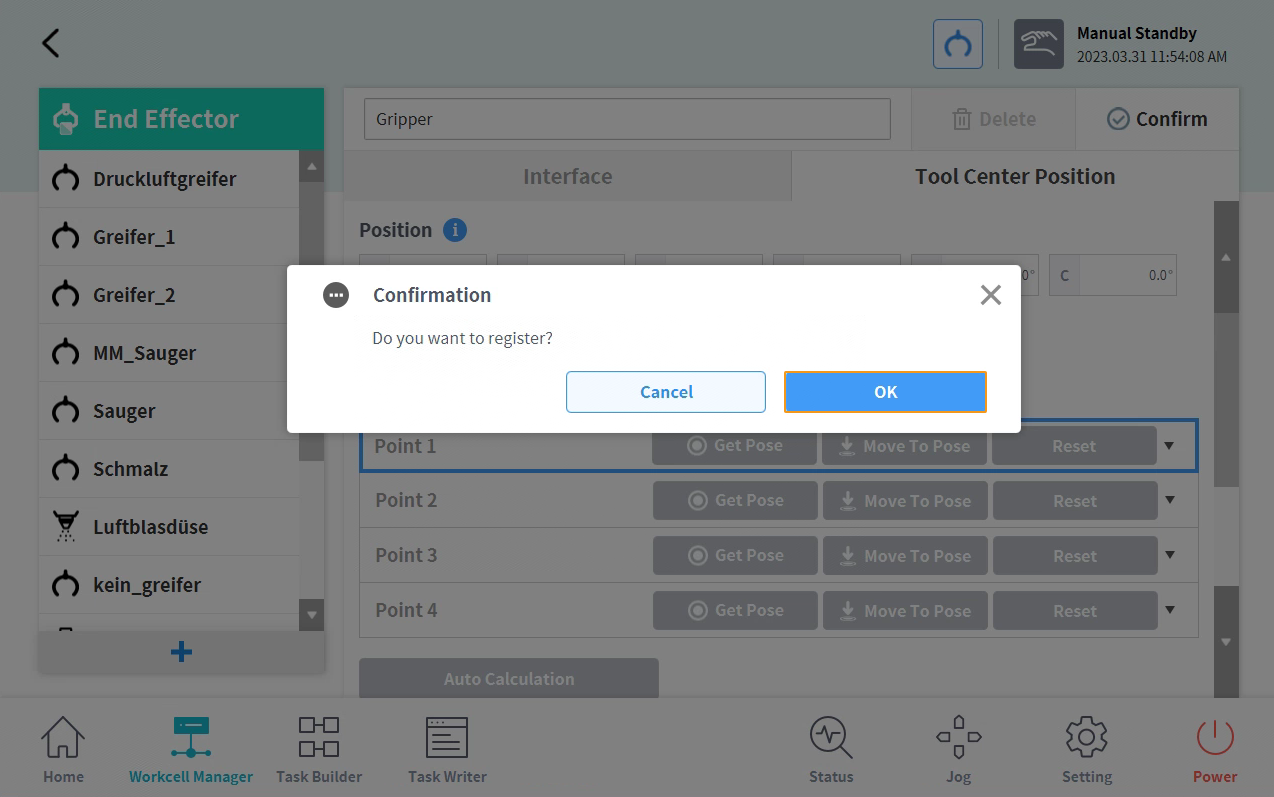1274x797 pixels.
Task: Open the Status monitor
Action: (x=831, y=749)
